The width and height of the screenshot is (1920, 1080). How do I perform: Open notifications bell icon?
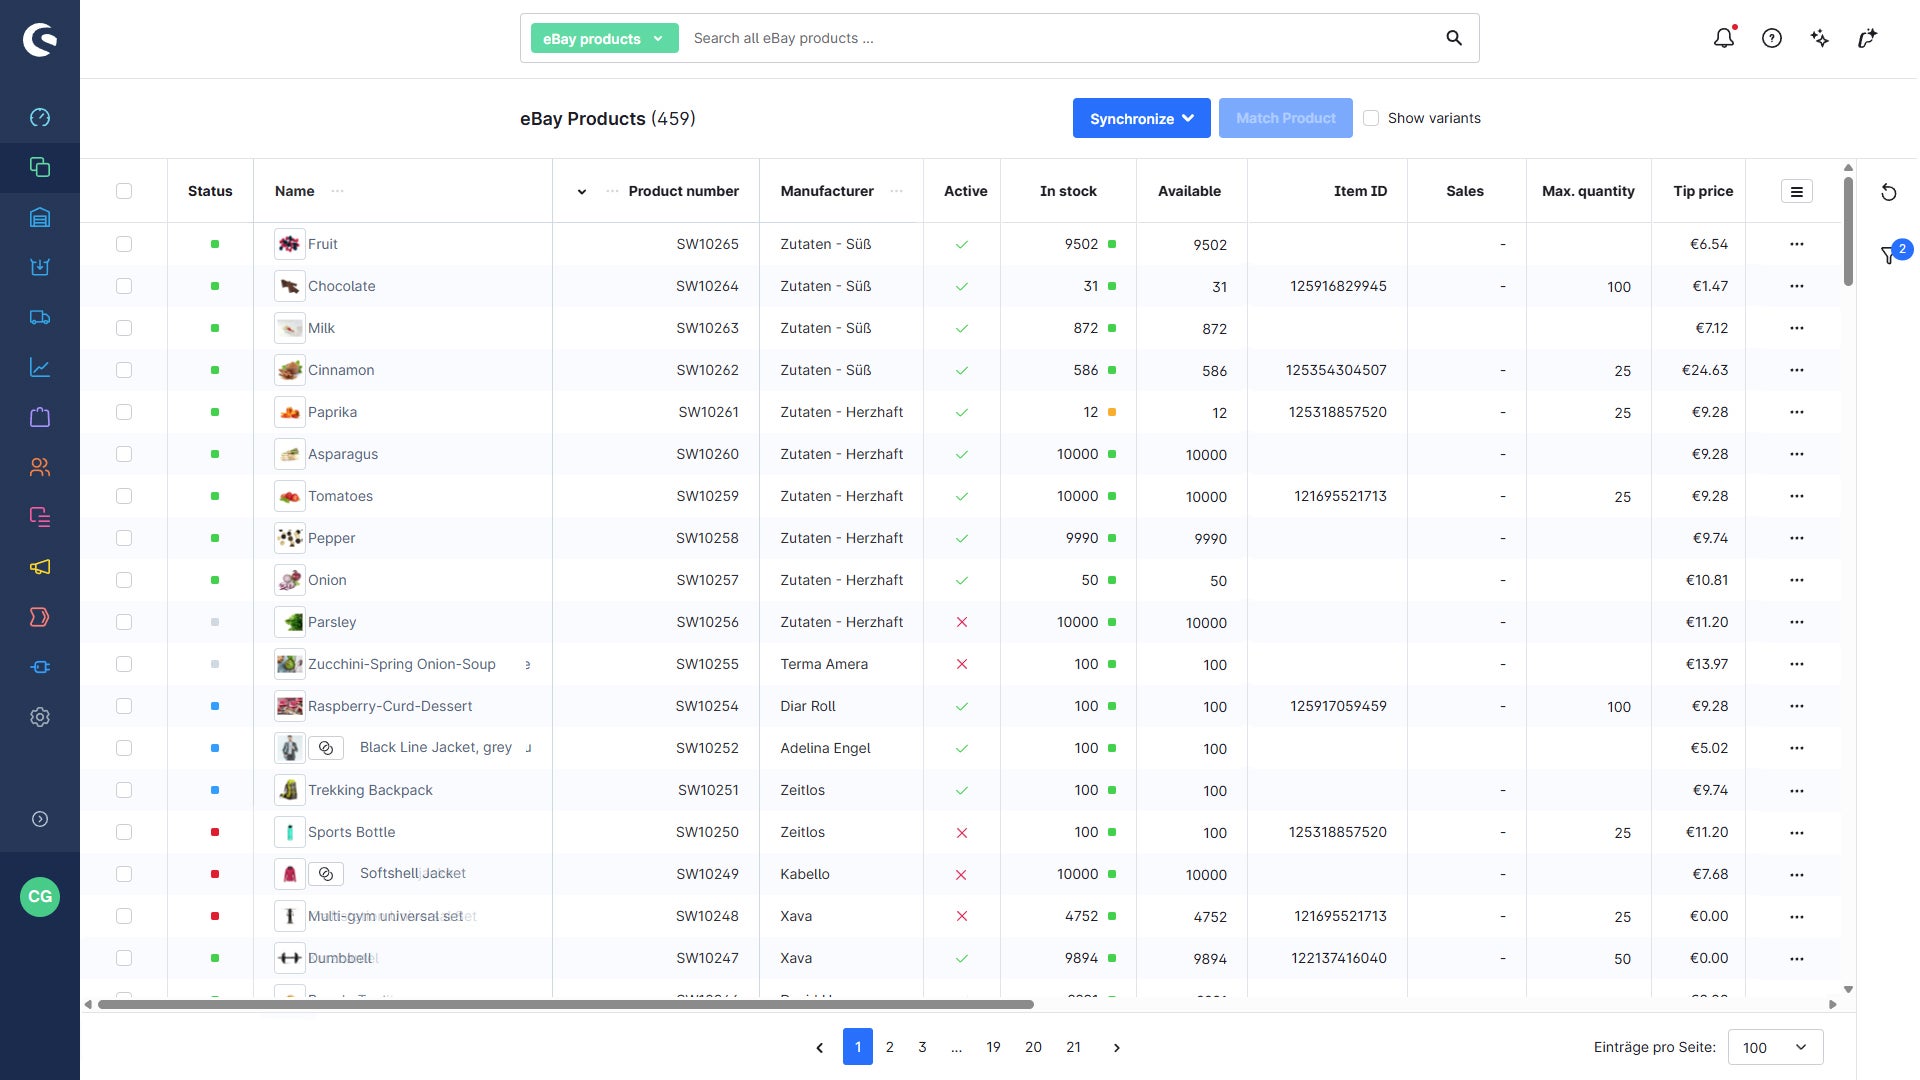point(1724,38)
